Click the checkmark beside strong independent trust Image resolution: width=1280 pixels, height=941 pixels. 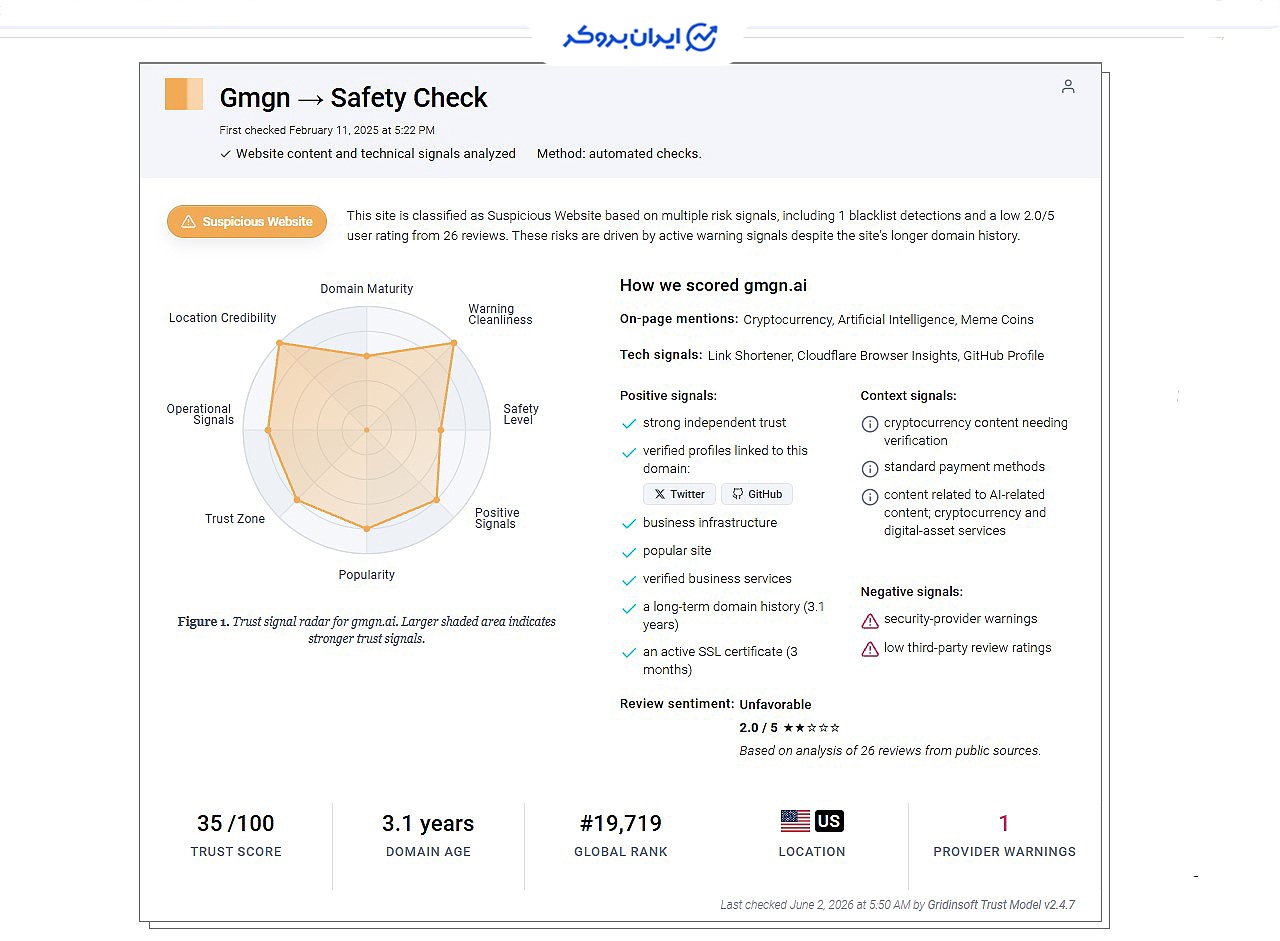tap(629, 424)
